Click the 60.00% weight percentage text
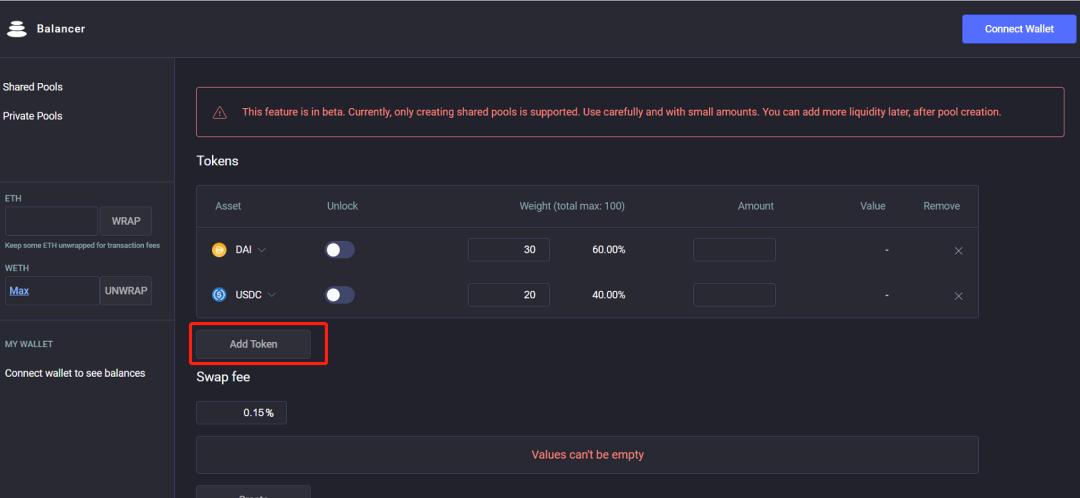The width and height of the screenshot is (1080, 498). point(609,250)
